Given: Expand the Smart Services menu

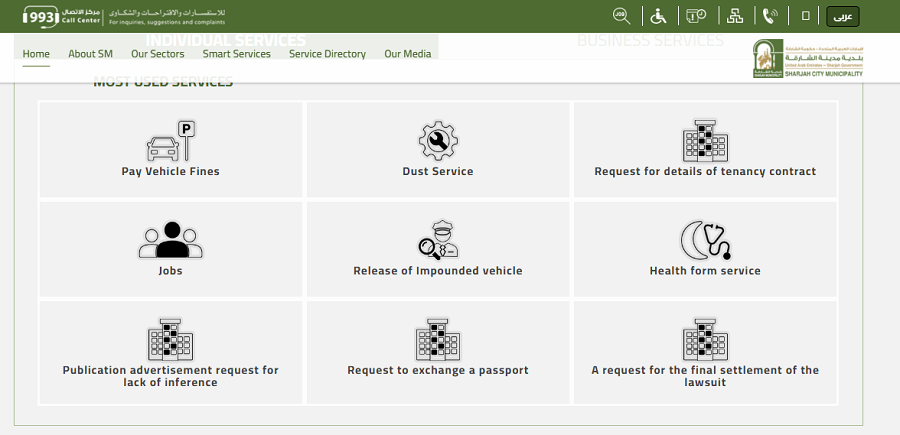Looking at the screenshot, I should pyautogui.click(x=237, y=54).
